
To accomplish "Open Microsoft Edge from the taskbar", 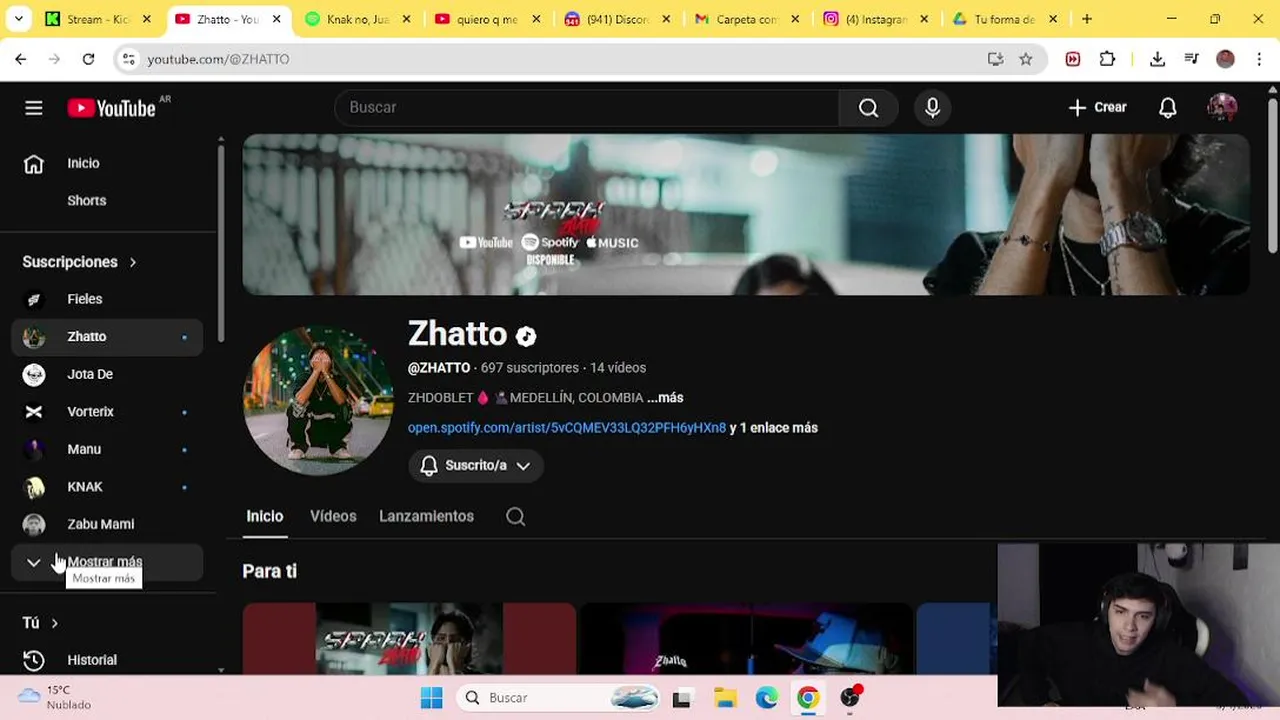I will coord(767,698).
